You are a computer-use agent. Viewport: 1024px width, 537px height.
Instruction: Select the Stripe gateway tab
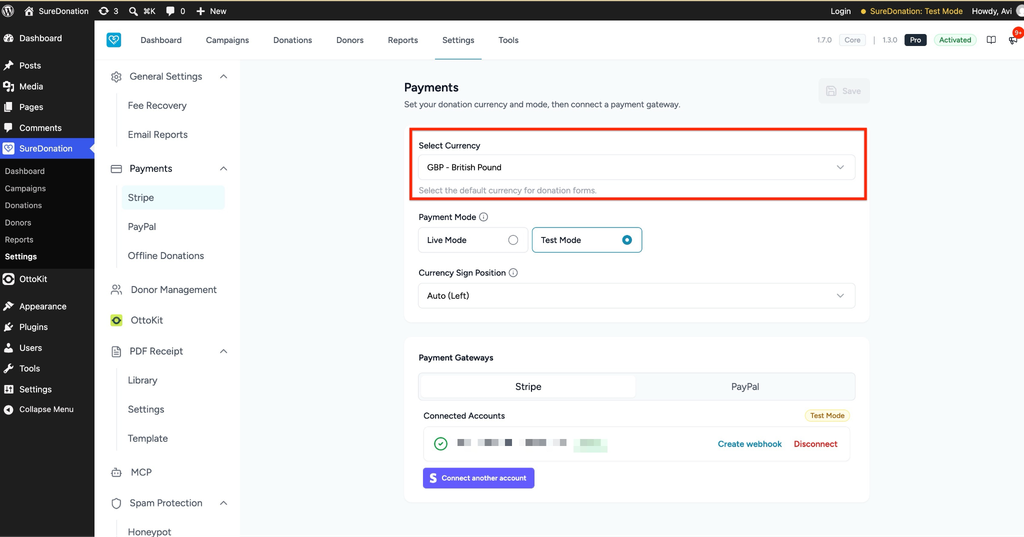pos(528,387)
